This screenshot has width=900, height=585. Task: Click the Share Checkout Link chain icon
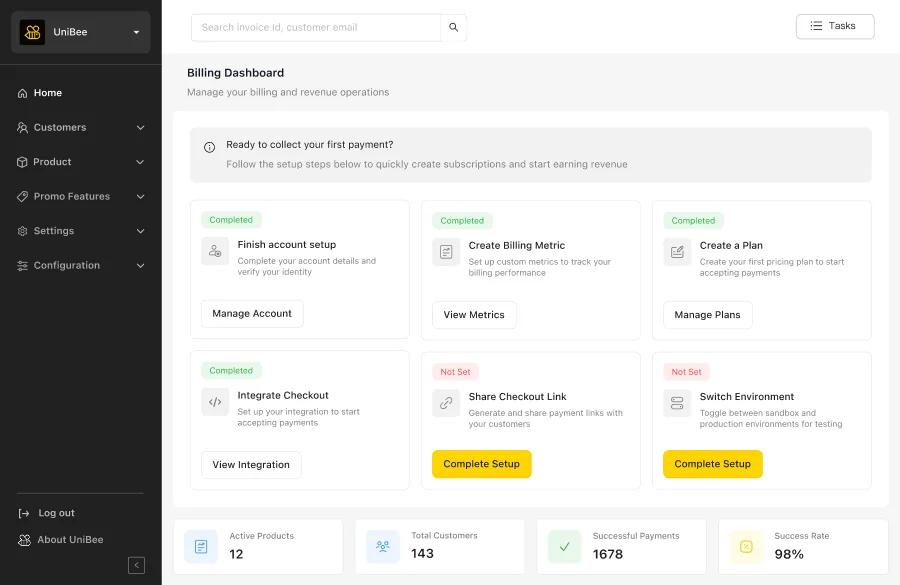[x=445, y=403]
